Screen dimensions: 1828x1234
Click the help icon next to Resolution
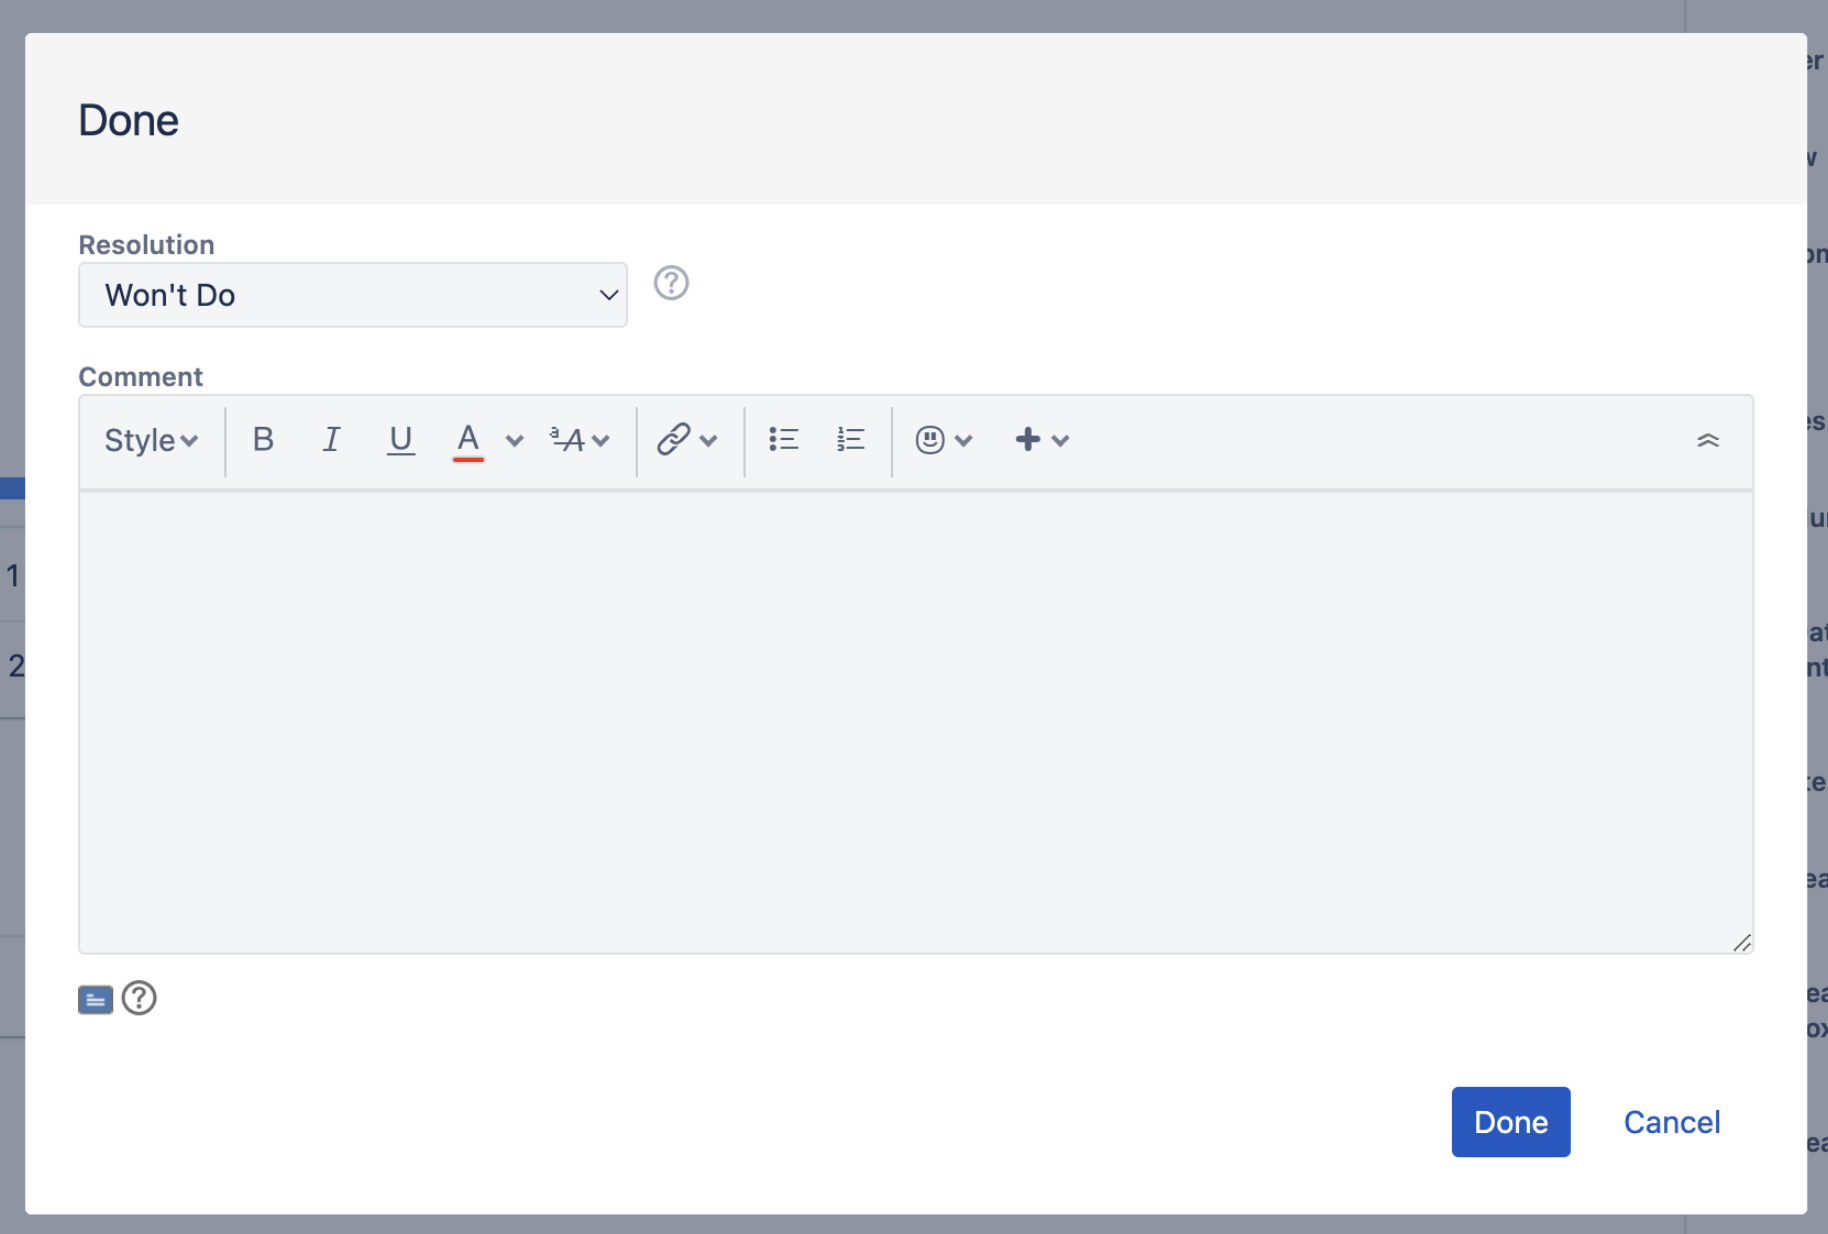[671, 284]
